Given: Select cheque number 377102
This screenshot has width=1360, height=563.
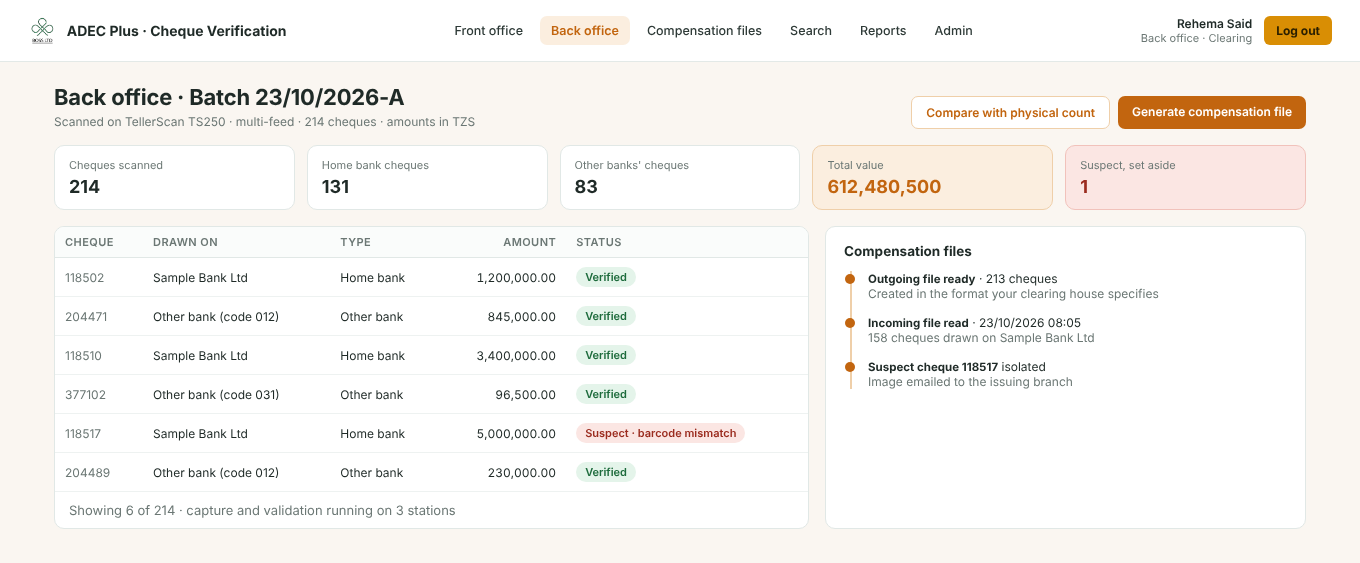Looking at the screenshot, I should click(x=86, y=395).
